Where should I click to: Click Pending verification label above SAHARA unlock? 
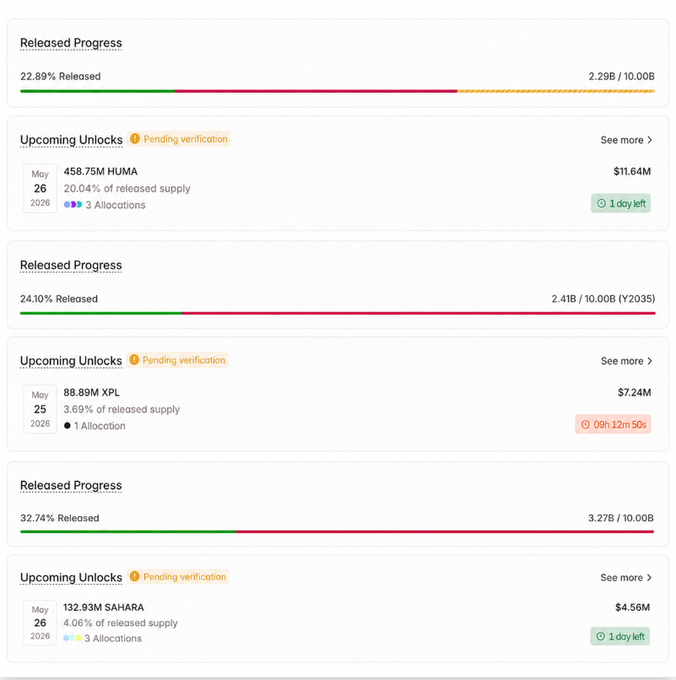tap(185, 577)
